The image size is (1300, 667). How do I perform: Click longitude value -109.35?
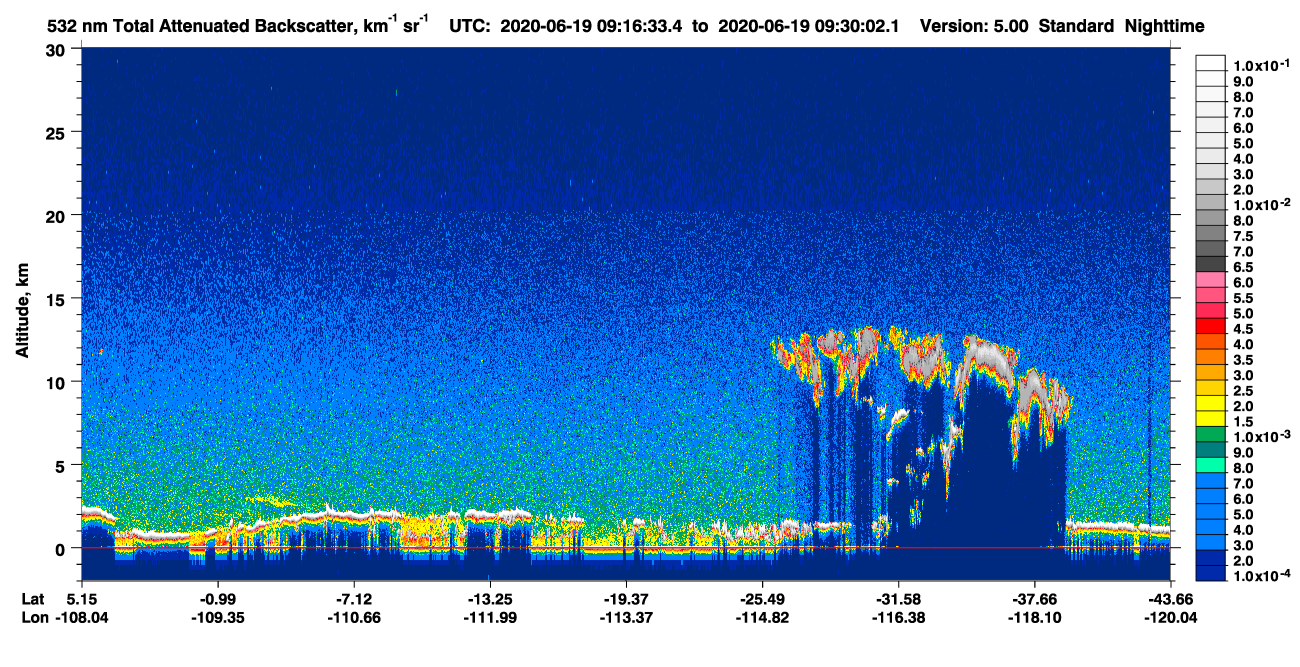click(x=217, y=617)
